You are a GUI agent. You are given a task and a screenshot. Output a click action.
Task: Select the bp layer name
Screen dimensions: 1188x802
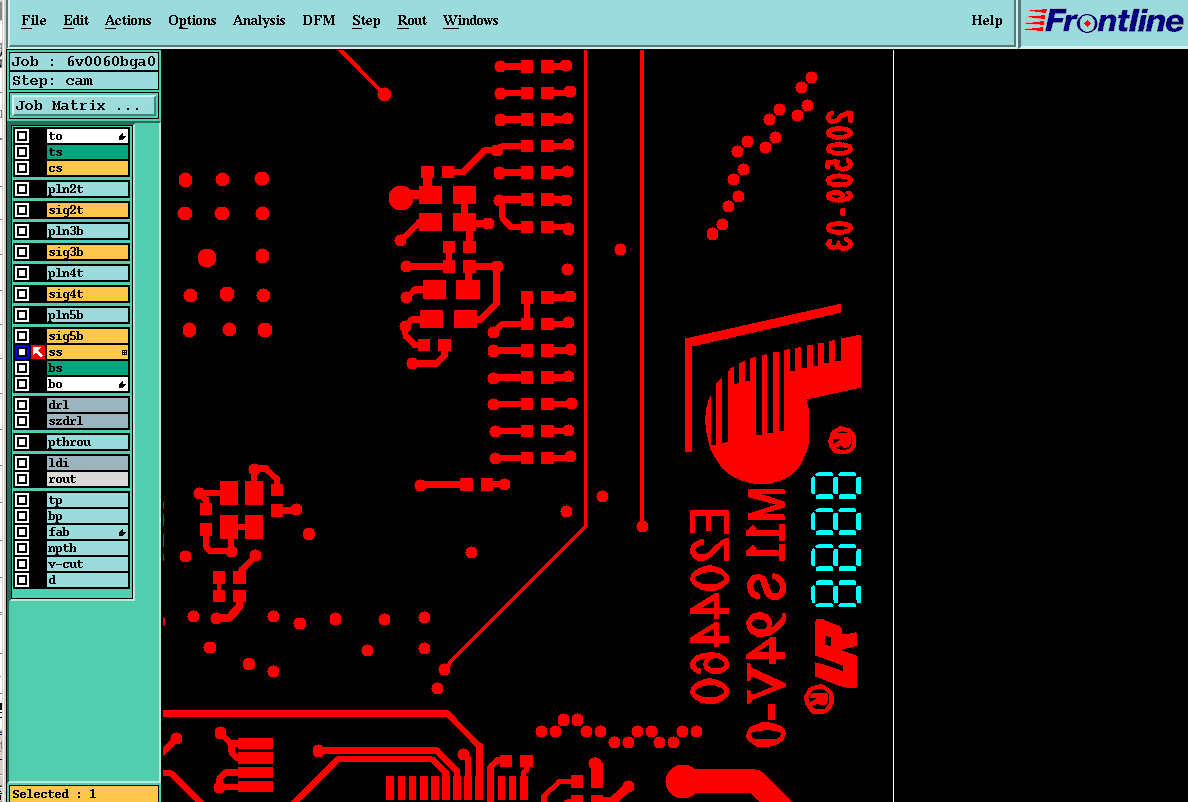(x=87, y=516)
